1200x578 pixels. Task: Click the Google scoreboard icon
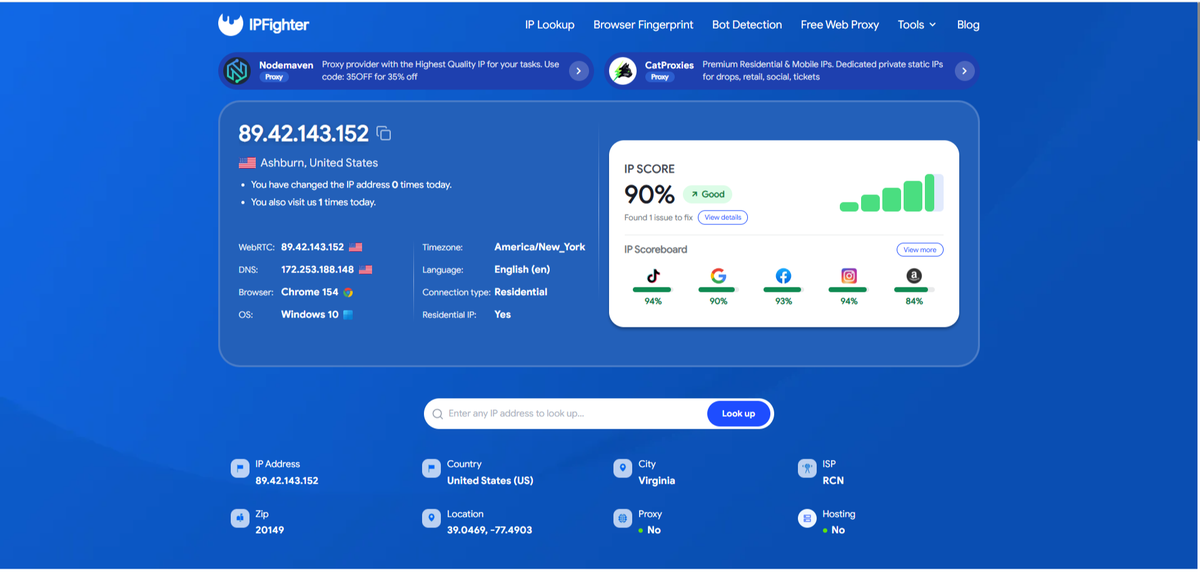pos(718,276)
